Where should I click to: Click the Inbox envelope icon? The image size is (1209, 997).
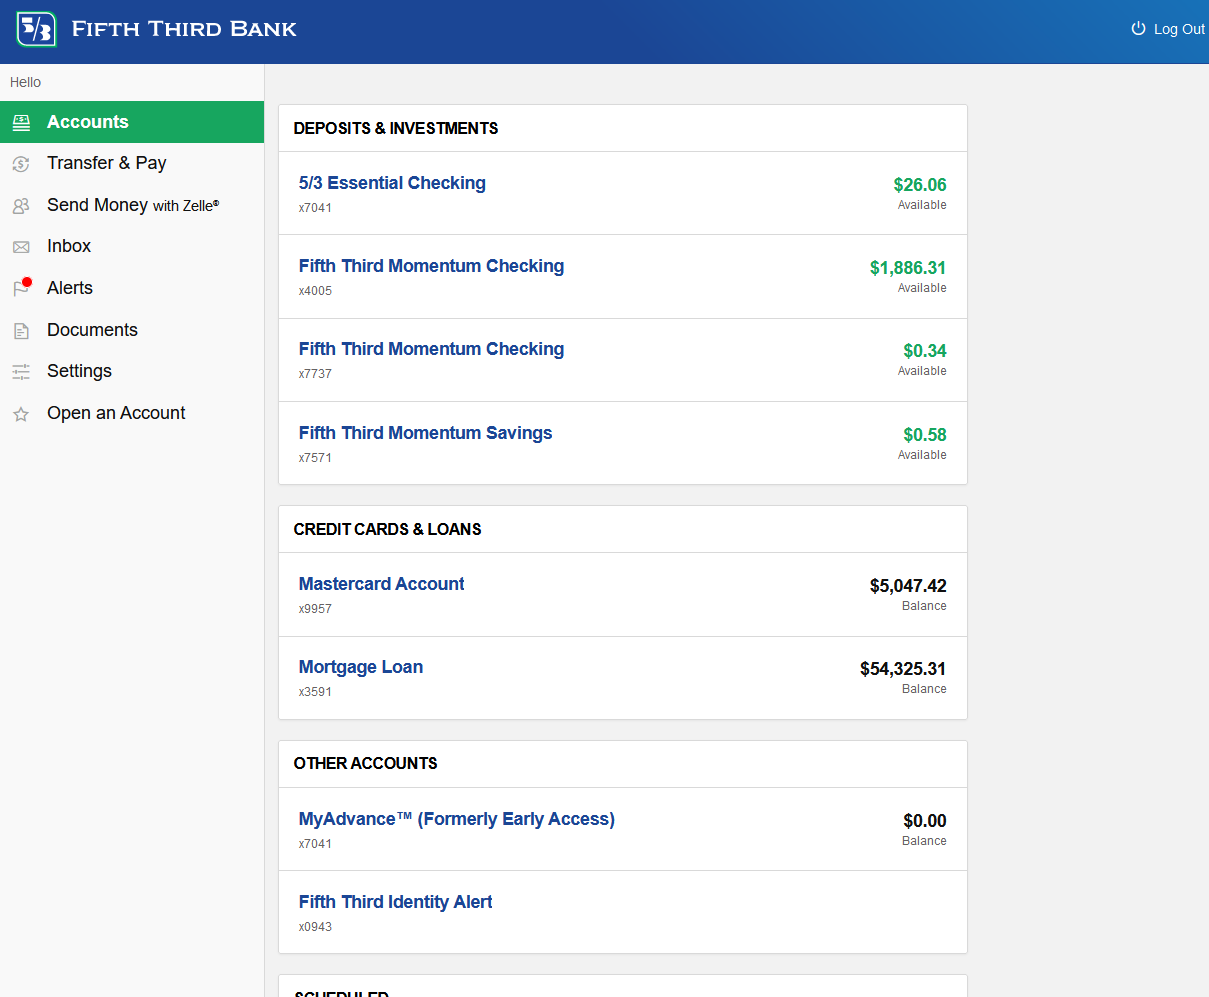point(21,247)
